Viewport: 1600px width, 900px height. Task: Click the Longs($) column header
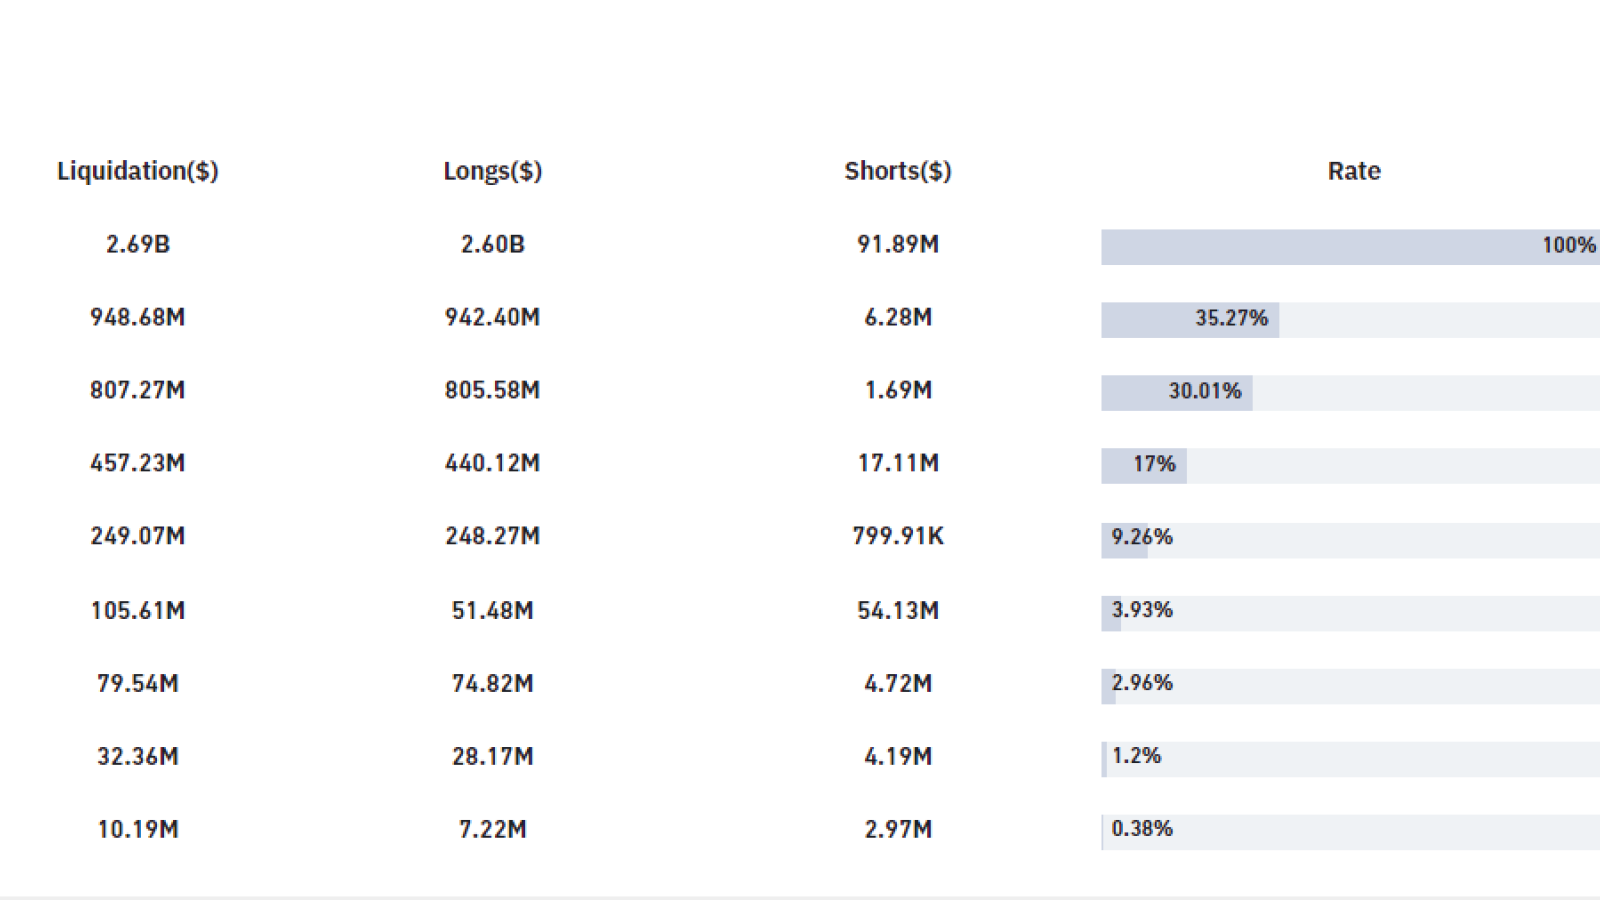click(x=492, y=171)
